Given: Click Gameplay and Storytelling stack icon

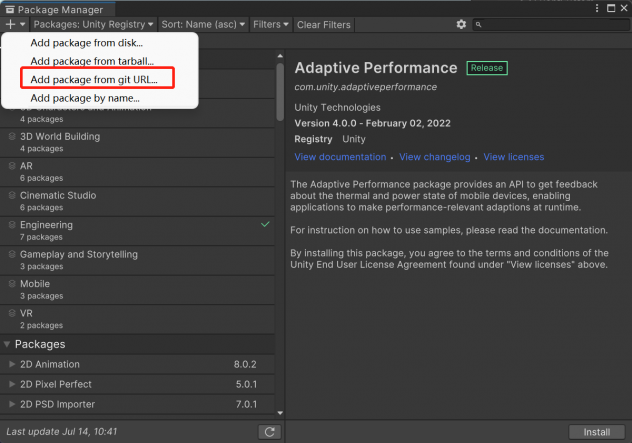Looking at the screenshot, I should pos(12,254).
